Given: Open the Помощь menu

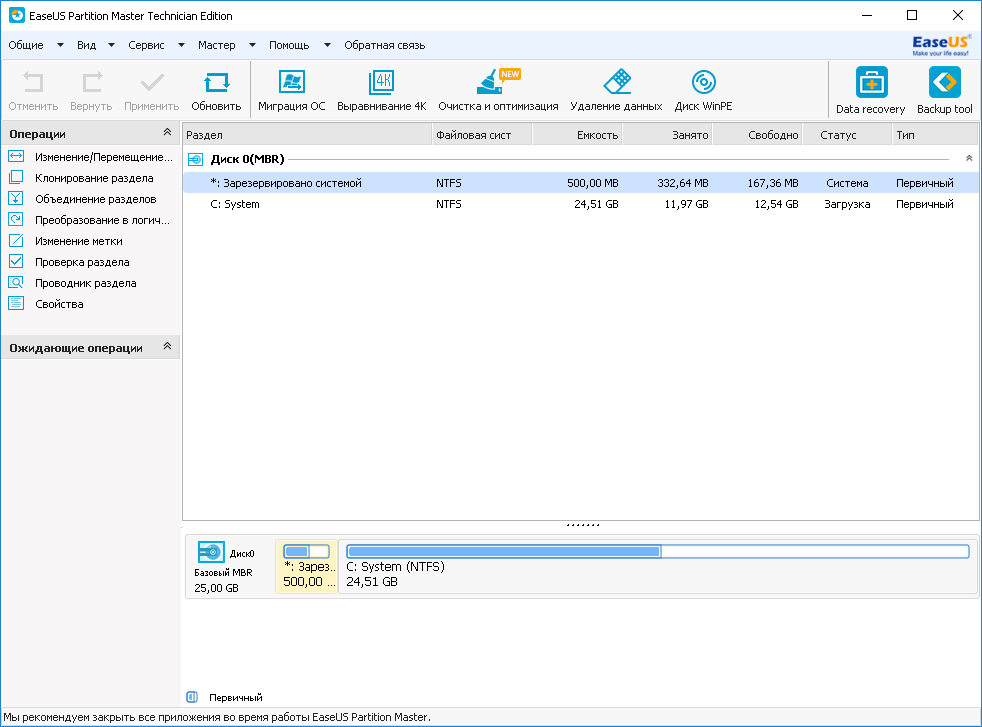Looking at the screenshot, I should (289, 45).
